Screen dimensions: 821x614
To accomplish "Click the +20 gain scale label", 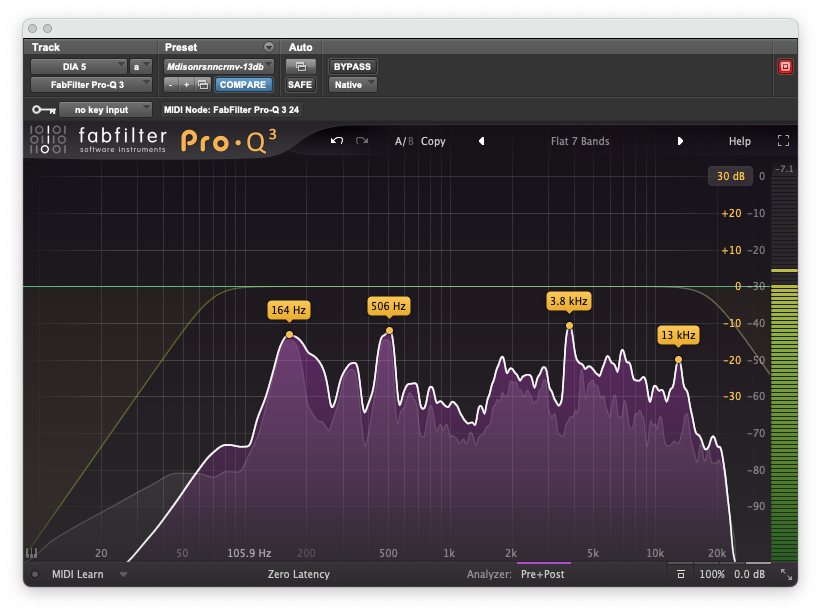I will (x=731, y=213).
